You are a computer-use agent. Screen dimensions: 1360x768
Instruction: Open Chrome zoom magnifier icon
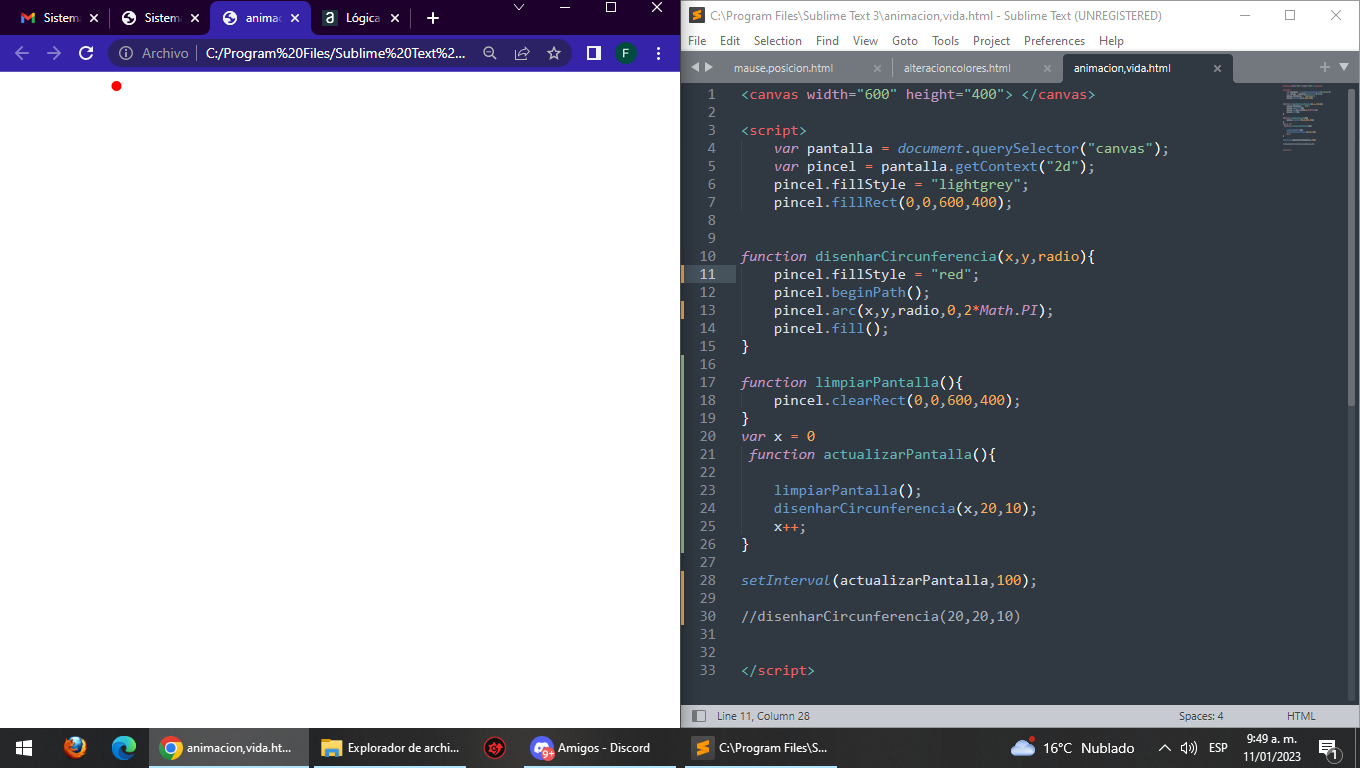click(x=490, y=53)
